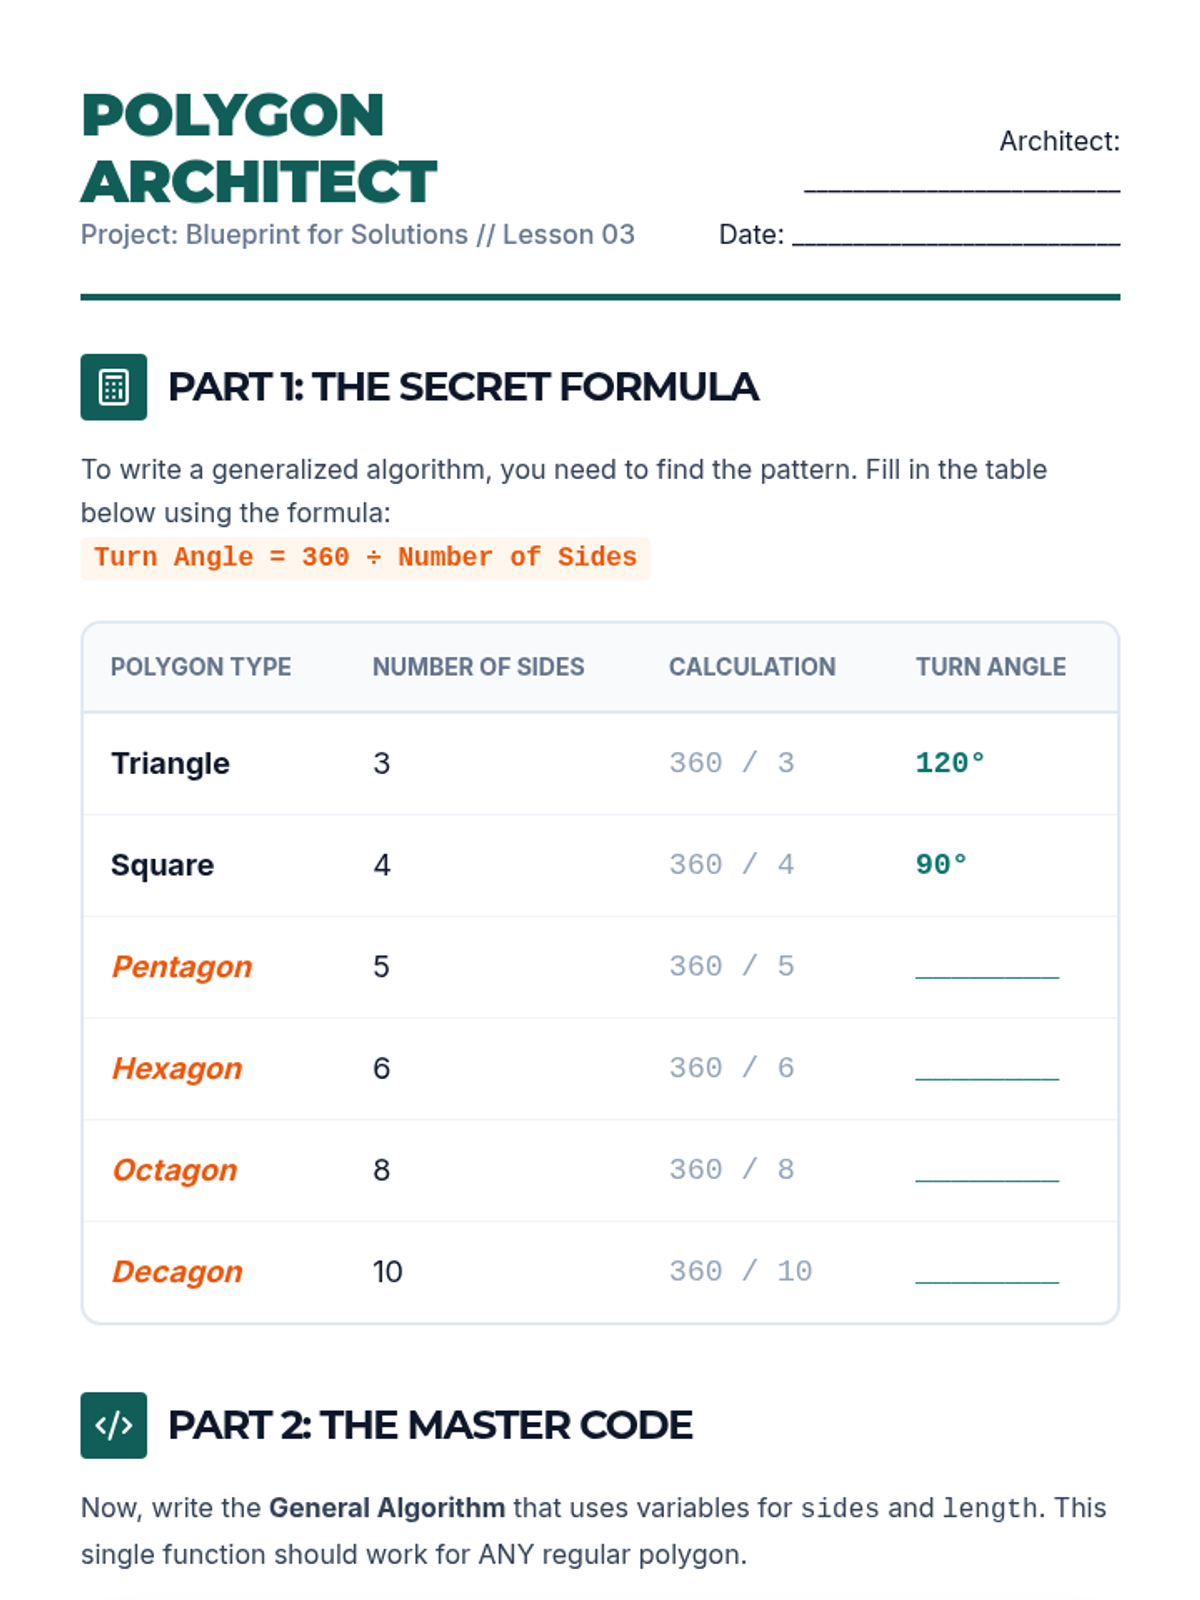This screenshot has width=1200, height=1600.
Task: Click the Date blank line
Action: 956,236
